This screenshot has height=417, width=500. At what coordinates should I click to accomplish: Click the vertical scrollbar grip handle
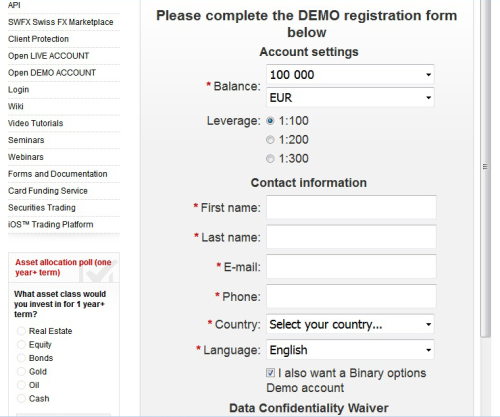coord(485,166)
